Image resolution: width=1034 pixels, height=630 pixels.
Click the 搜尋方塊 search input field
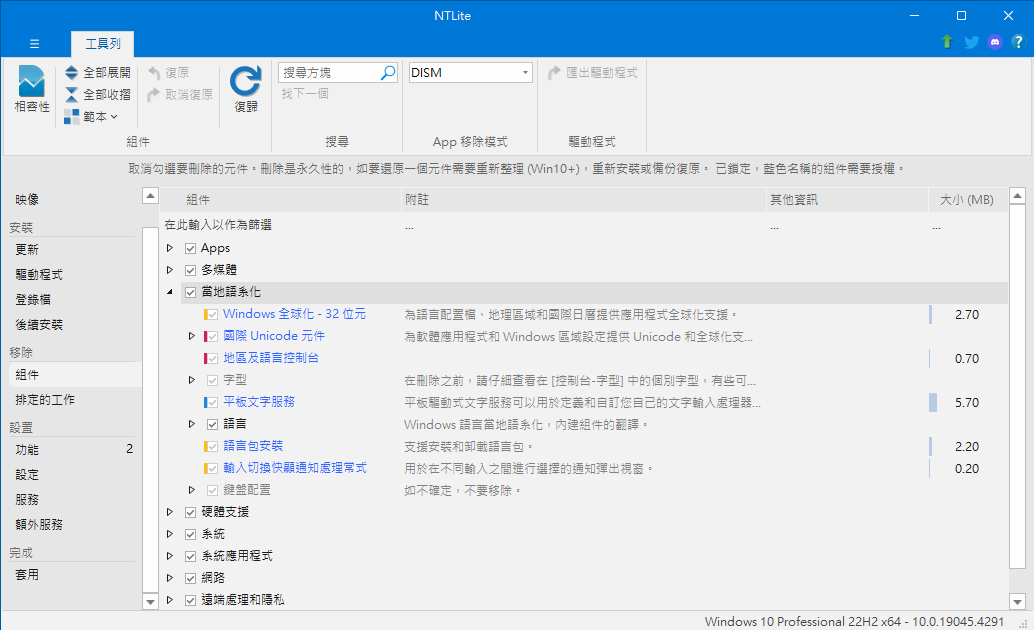[x=329, y=73]
